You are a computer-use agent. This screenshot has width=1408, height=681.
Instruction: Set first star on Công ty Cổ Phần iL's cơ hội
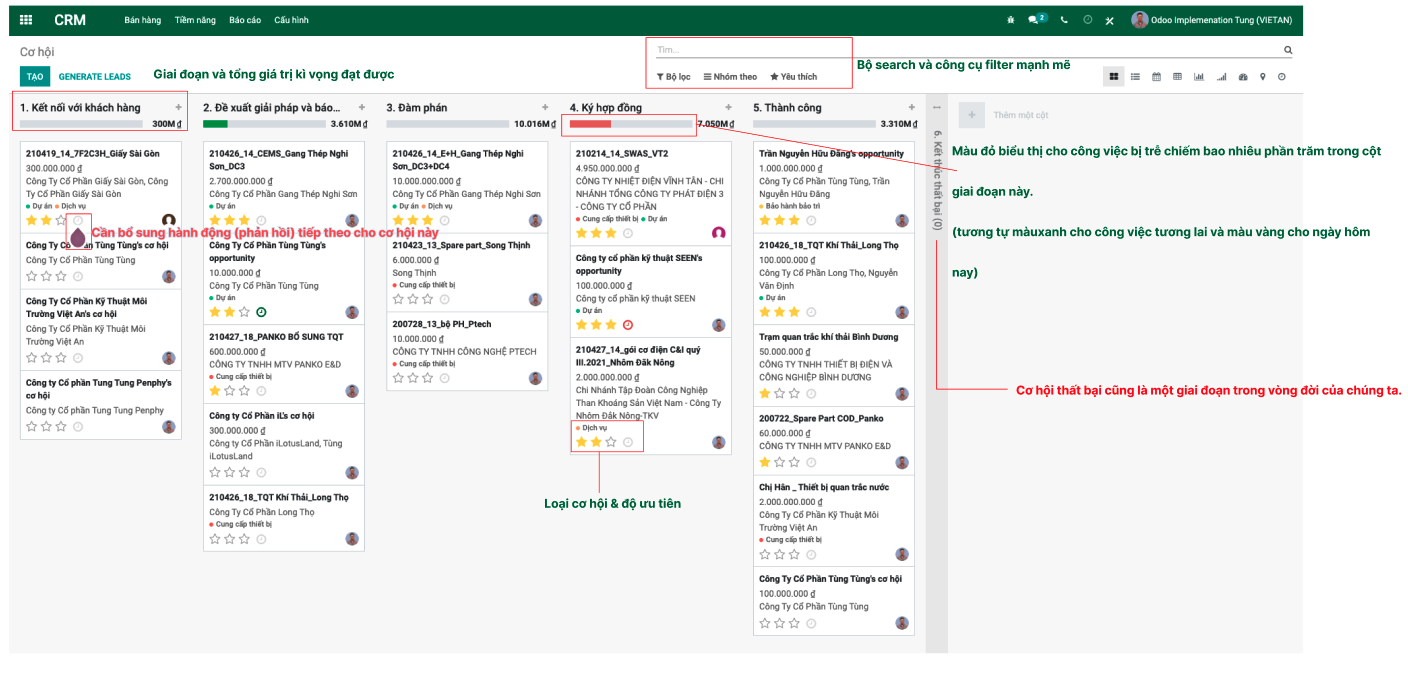(214, 472)
